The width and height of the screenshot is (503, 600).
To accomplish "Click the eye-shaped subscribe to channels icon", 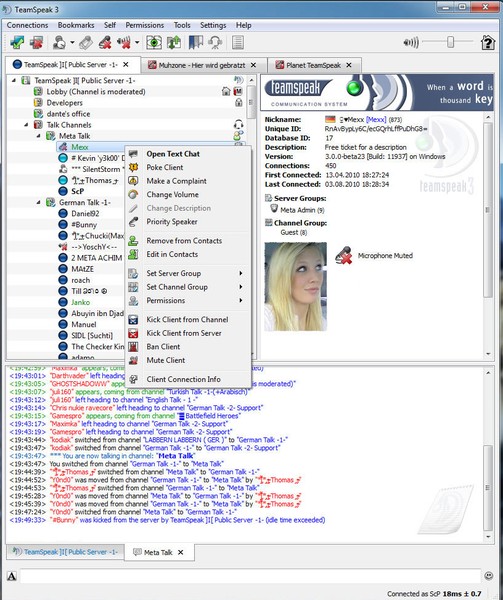I will pos(154,42).
